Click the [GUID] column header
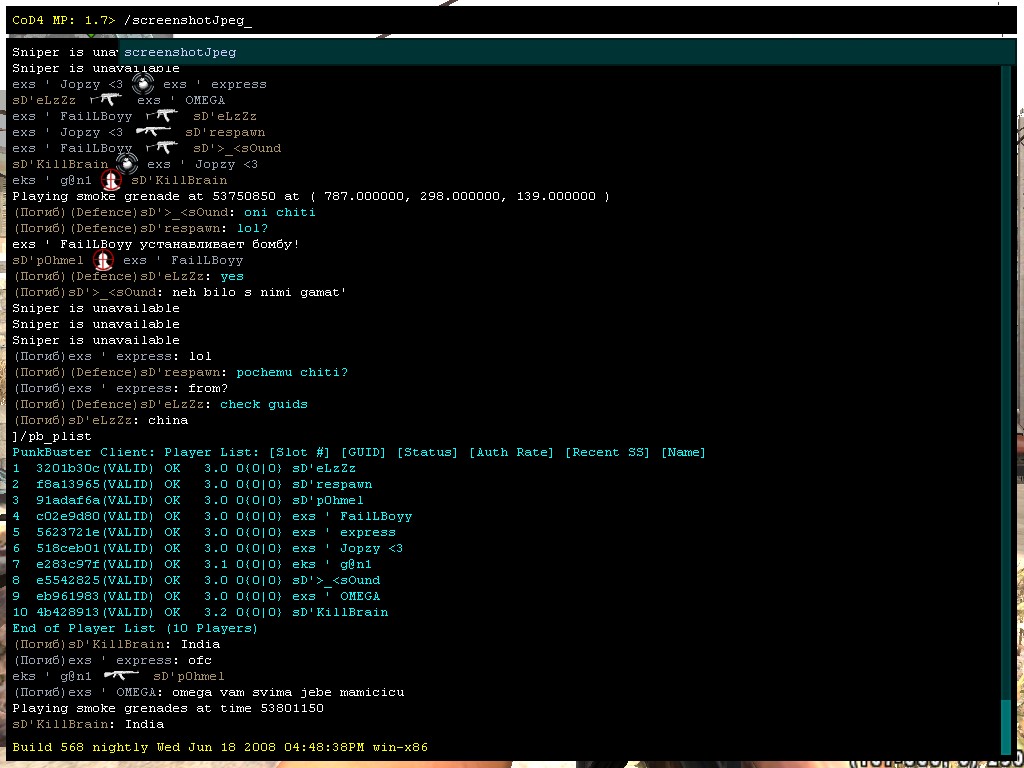1024x768 pixels. click(364, 452)
